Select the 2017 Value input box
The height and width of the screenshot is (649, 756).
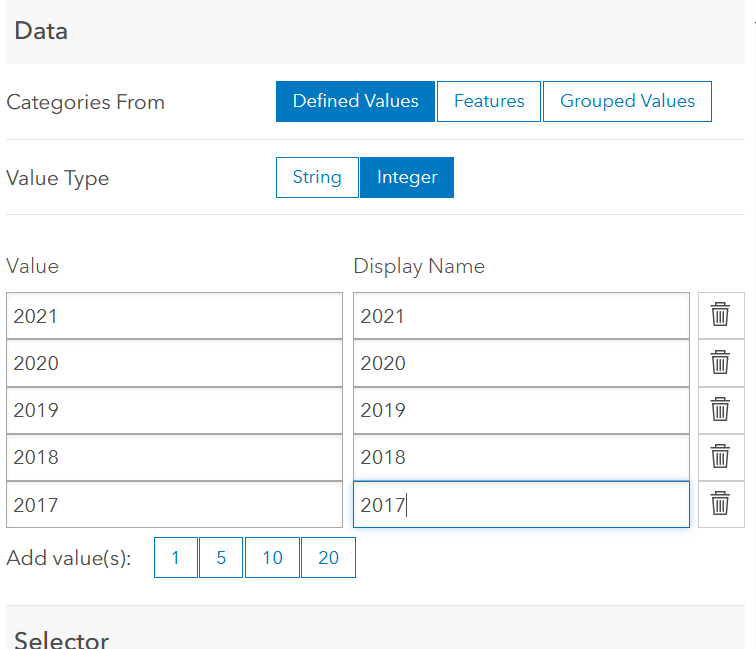pyautogui.click(x=174, y=505)
